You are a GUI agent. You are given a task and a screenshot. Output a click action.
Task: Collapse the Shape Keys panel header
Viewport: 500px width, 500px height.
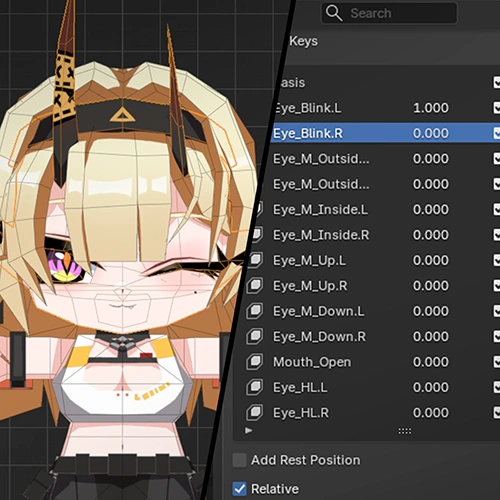coord(303,41)
